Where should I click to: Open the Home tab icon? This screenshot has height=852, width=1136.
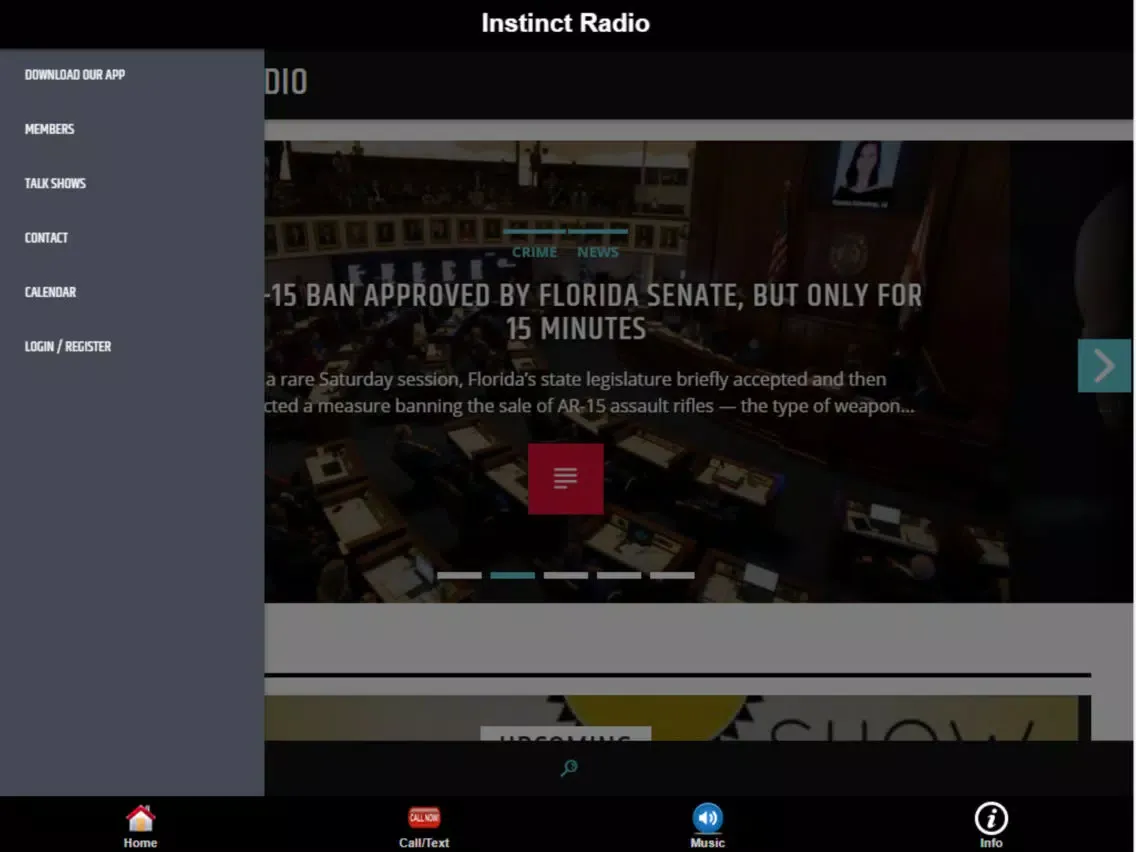tap(140, 818)
